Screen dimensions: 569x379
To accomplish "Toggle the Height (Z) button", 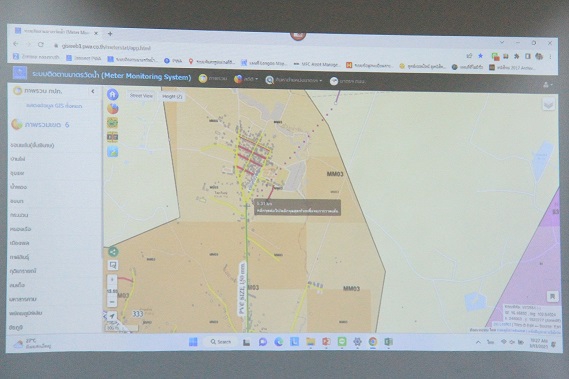I will point(172,96).
